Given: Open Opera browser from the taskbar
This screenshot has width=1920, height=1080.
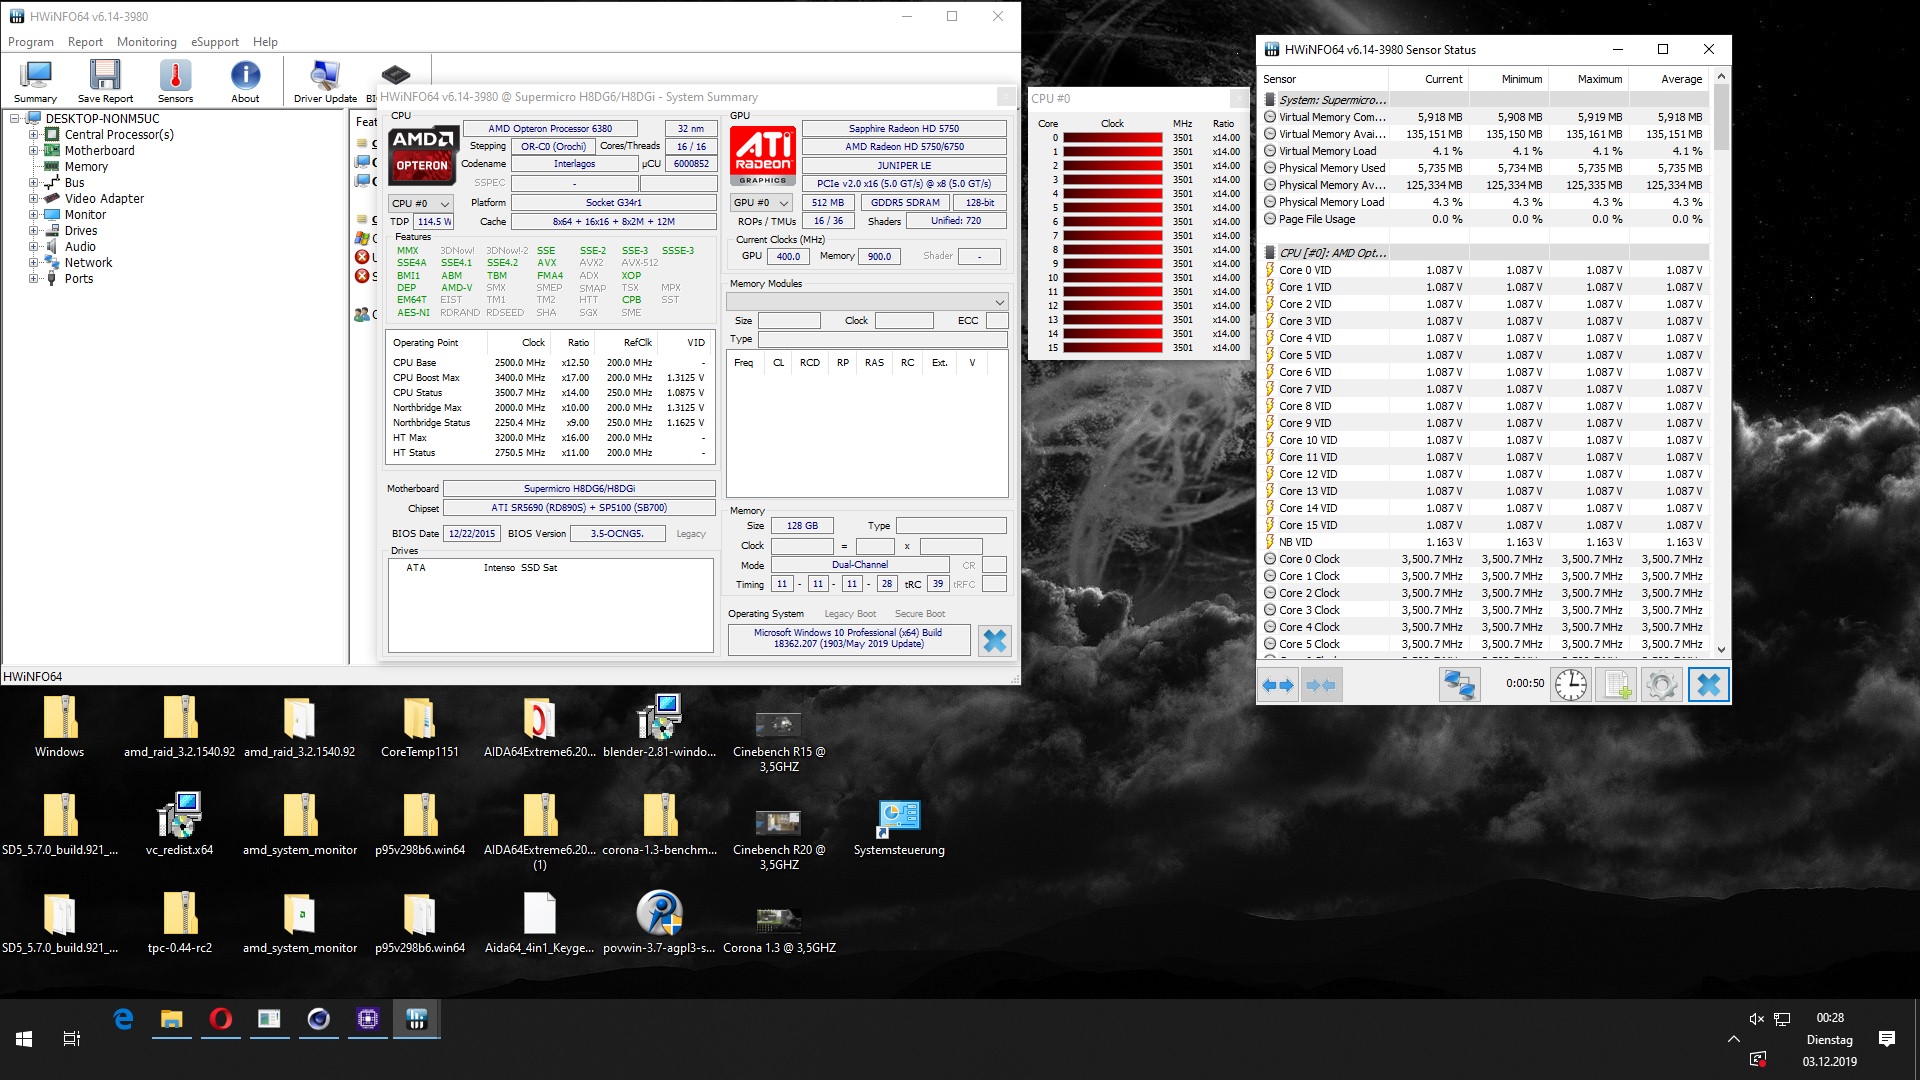Looking at the screenshot, I should (220, 1019).
